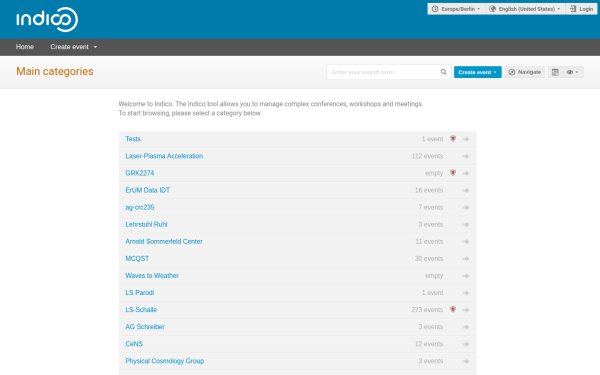Click the search magnifier icon
The height and width of the screenshot is (375, 600).
[443, 72]
